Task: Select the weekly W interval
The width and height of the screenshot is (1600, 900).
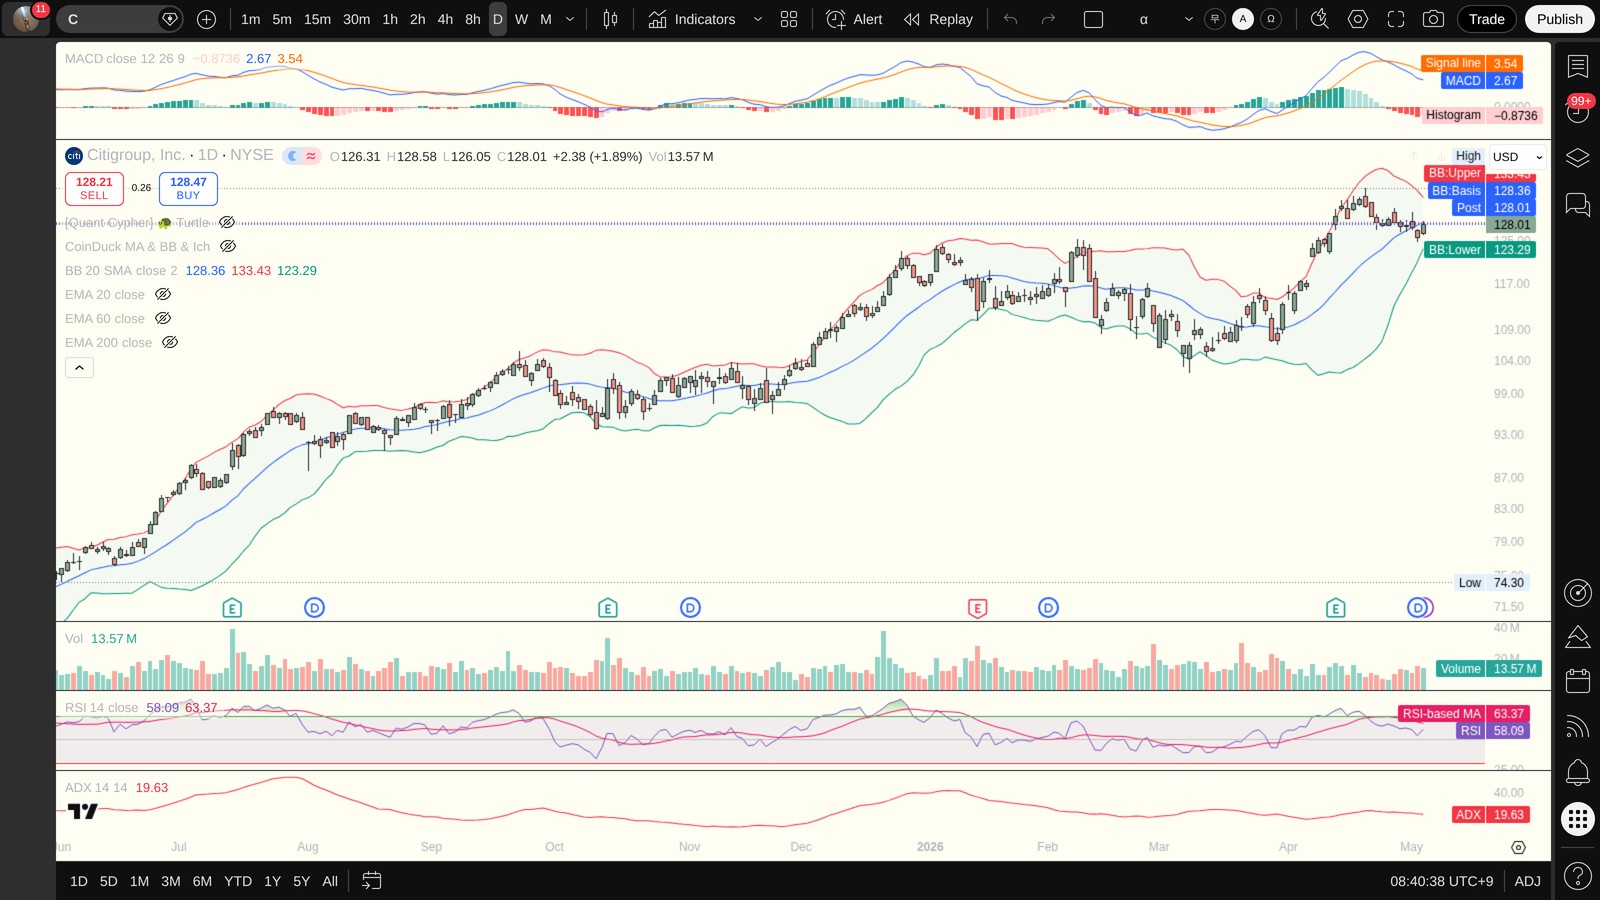Action: tap(521, 19)
